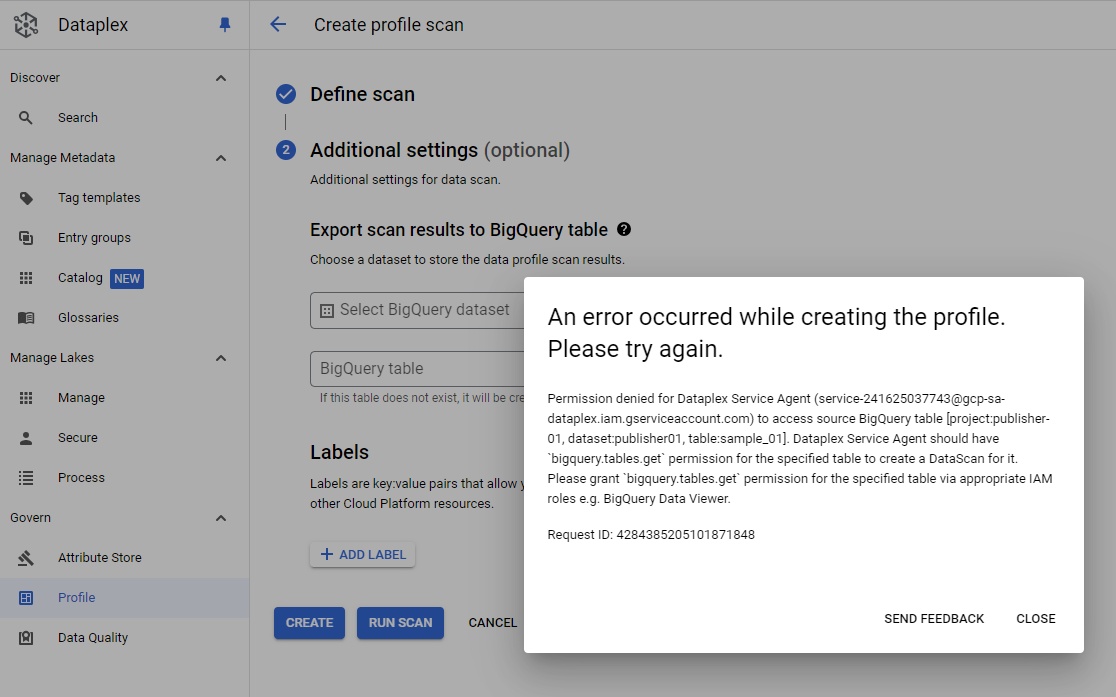Viewport: 1116px width, 697px height.
Task: Click the RUN SCAN button
Action: click(x=400, y=623)
